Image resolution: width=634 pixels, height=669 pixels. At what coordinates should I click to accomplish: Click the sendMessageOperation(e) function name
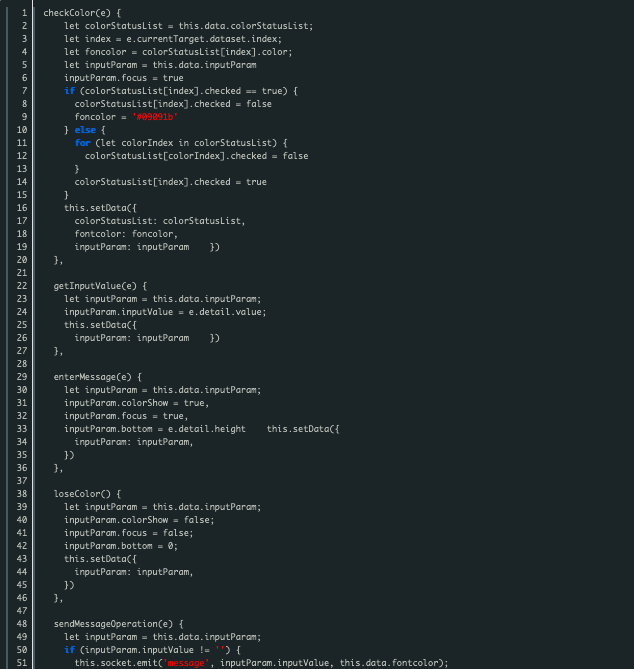[113, 624]
